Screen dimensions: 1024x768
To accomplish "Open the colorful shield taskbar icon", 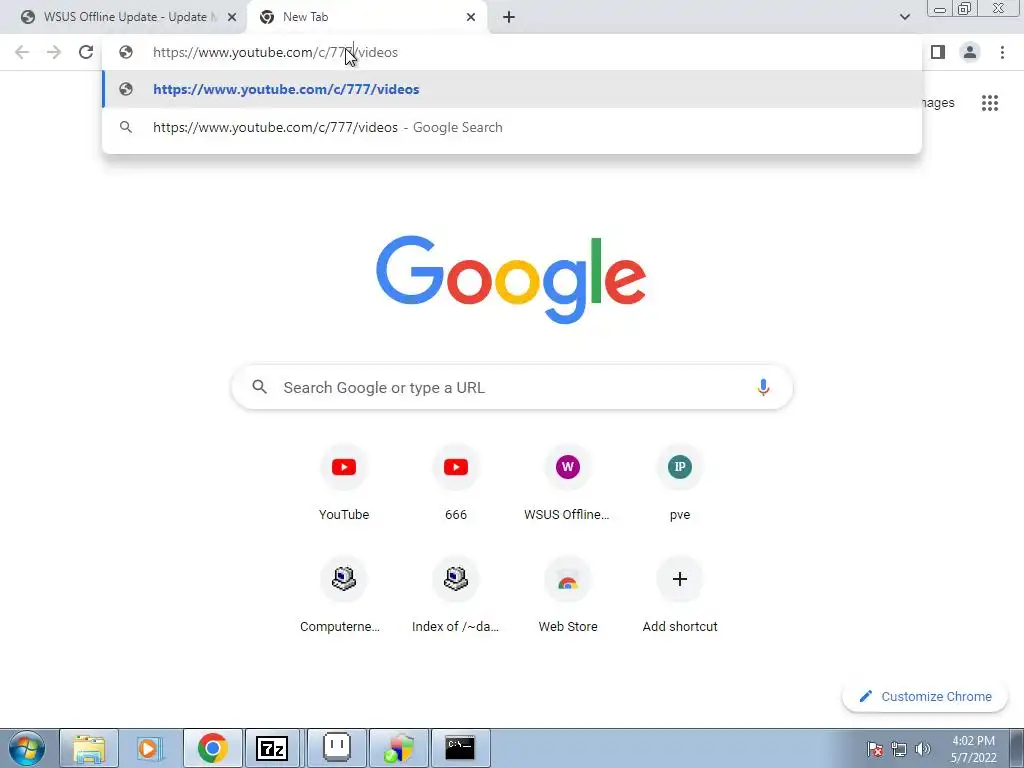I will point(399,748).
